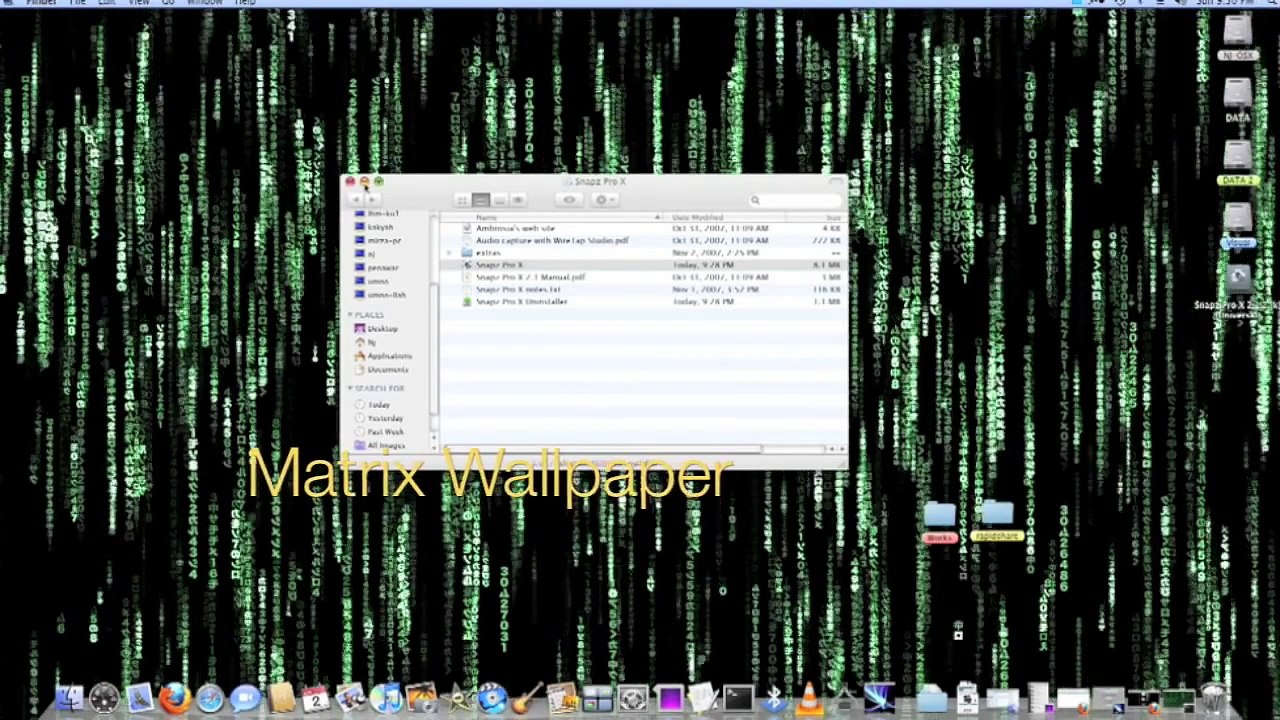Show Today search results in sidebar
The height and width of the screenshot is (720, 1280).
pos(373,405)
